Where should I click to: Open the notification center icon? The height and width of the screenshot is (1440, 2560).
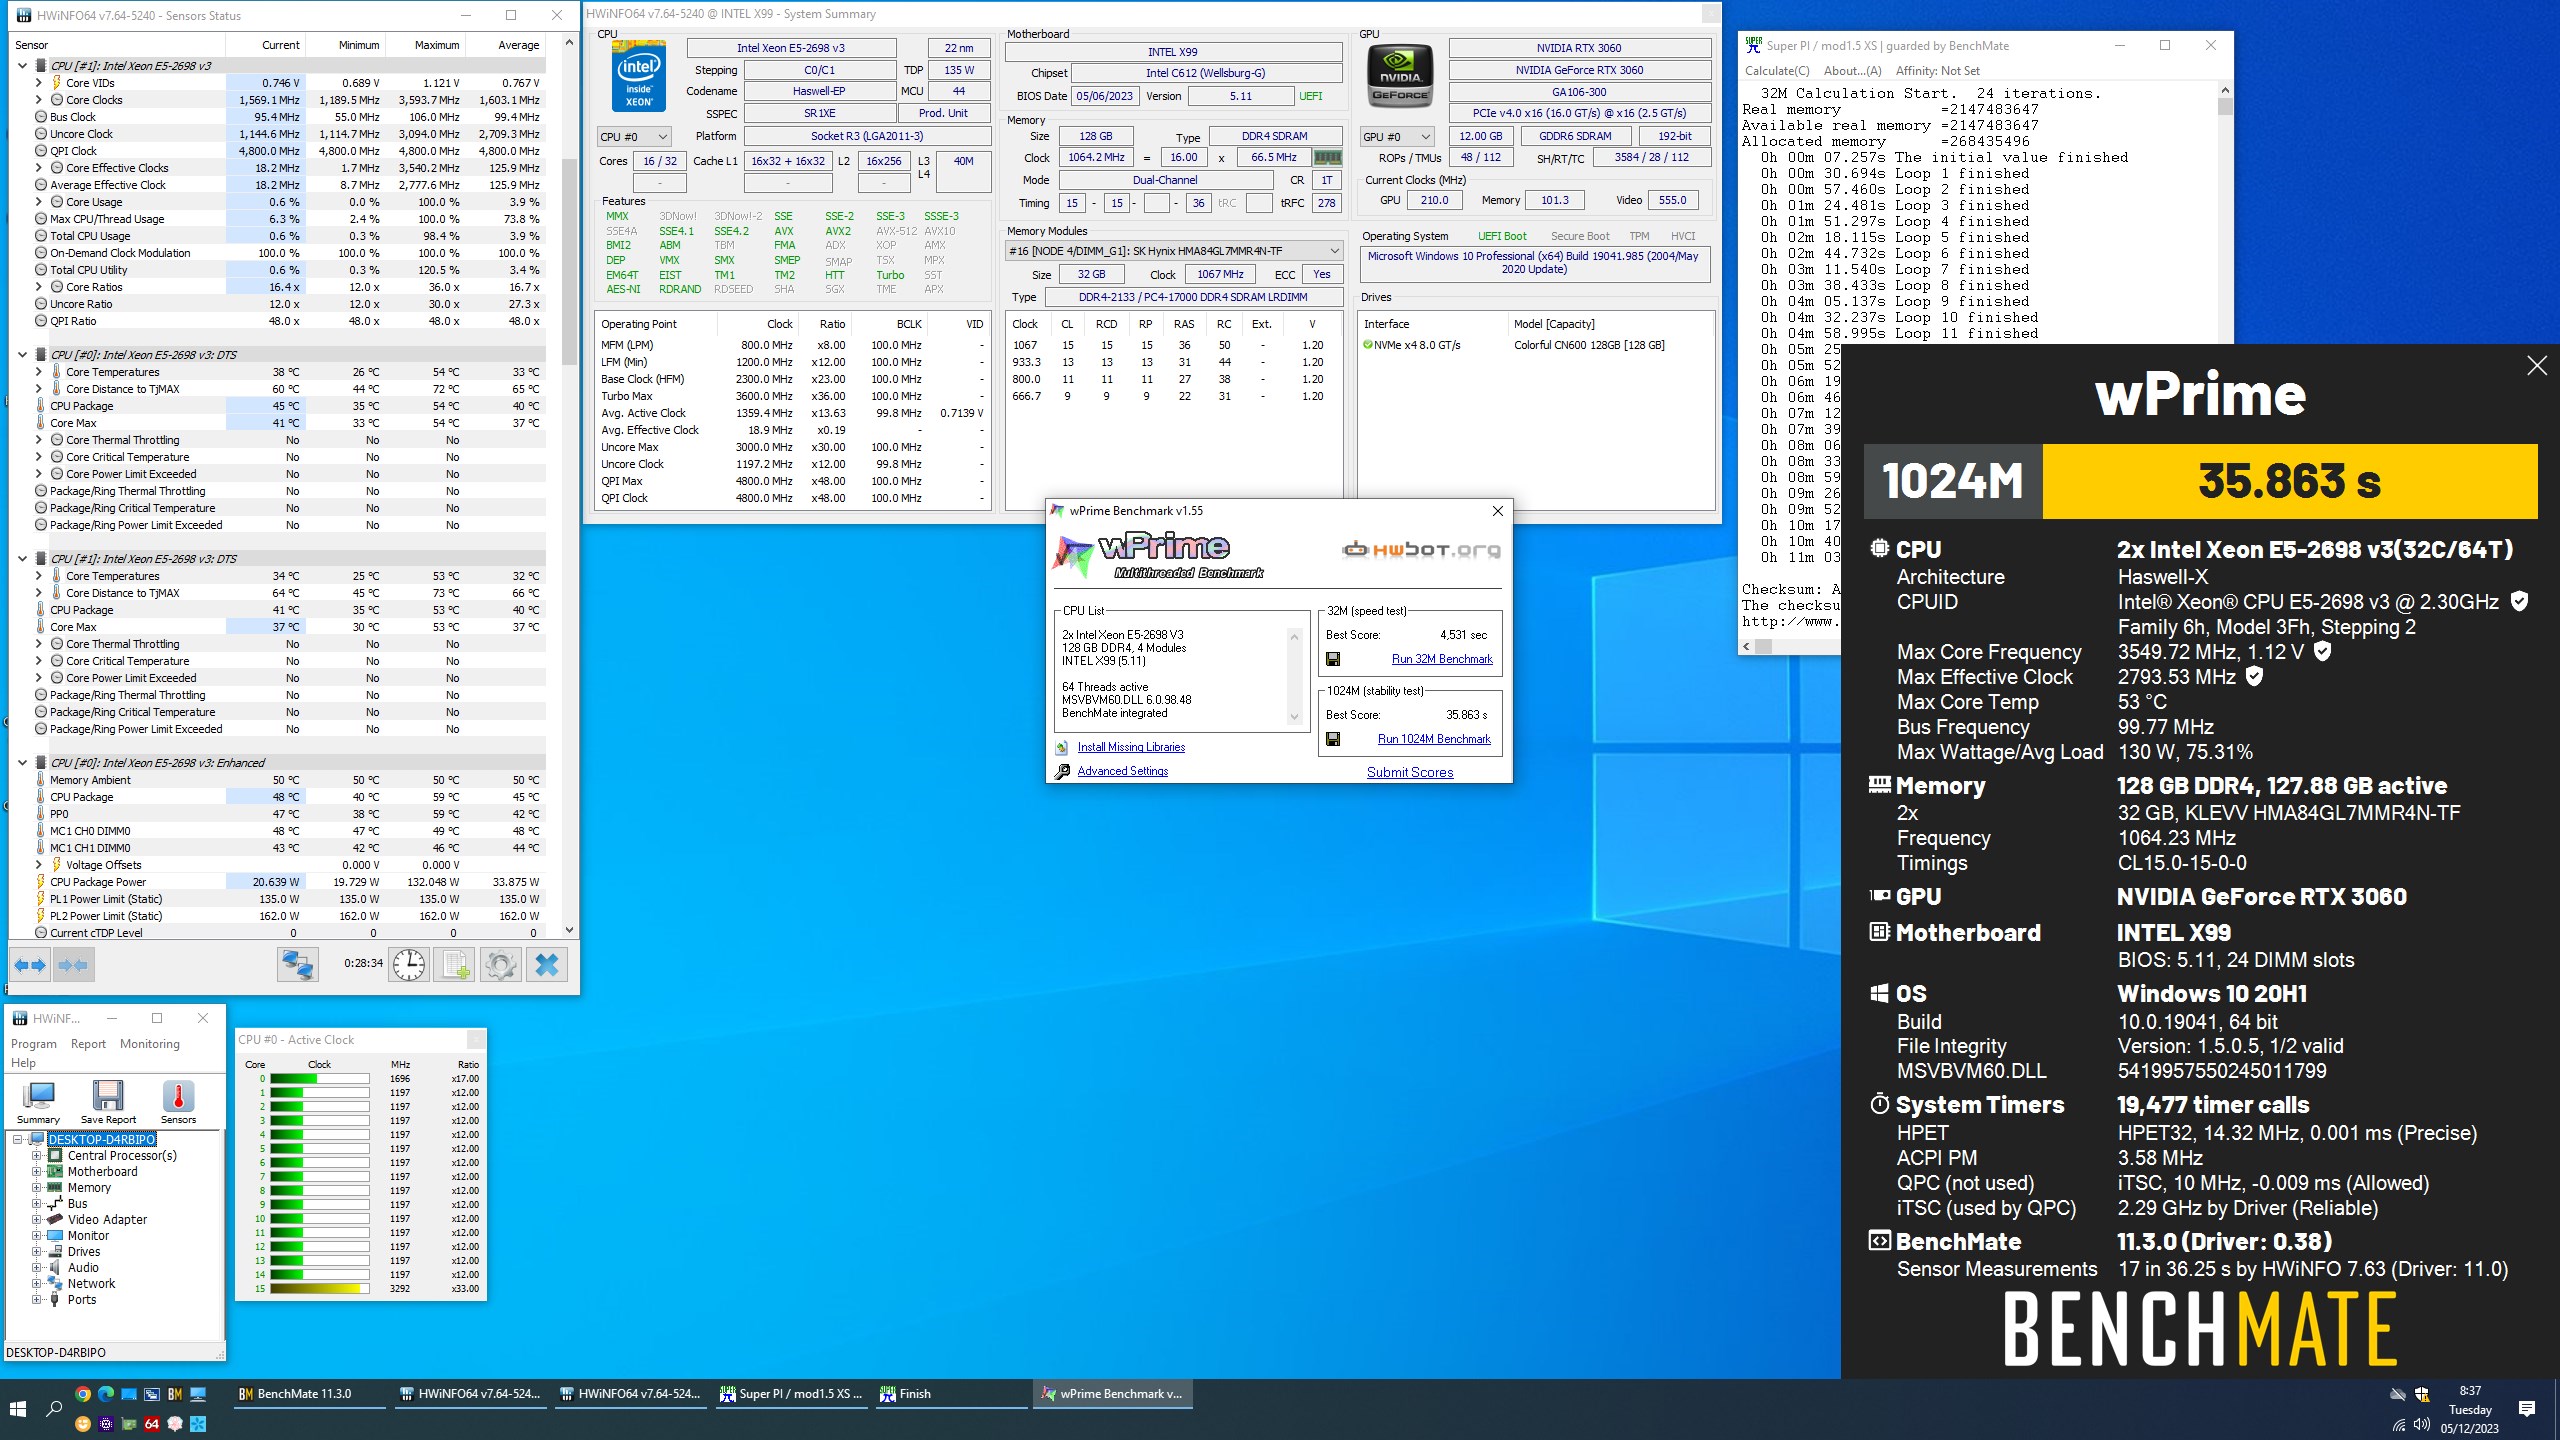pos(2527,1408)
